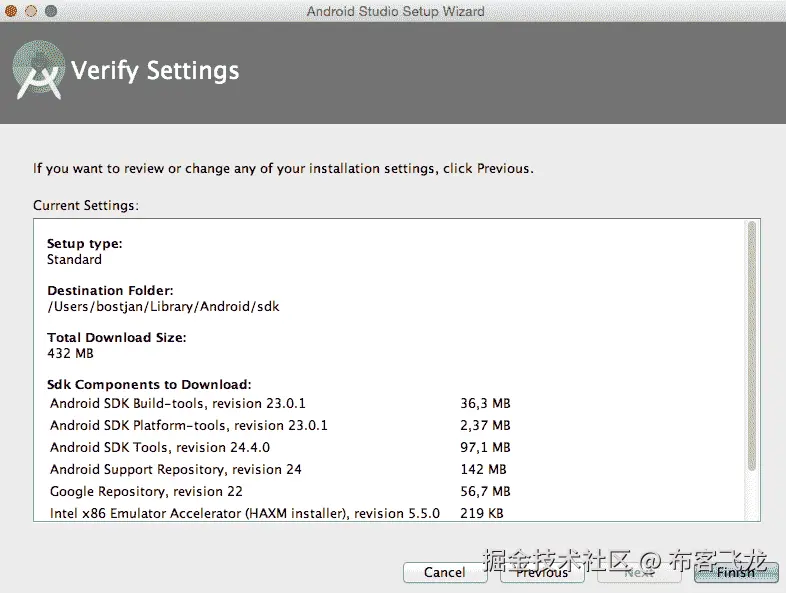Viewport: 786px width, 593px height.
Task: Cancel the setup wizard
Action: [x=444, y=573]
